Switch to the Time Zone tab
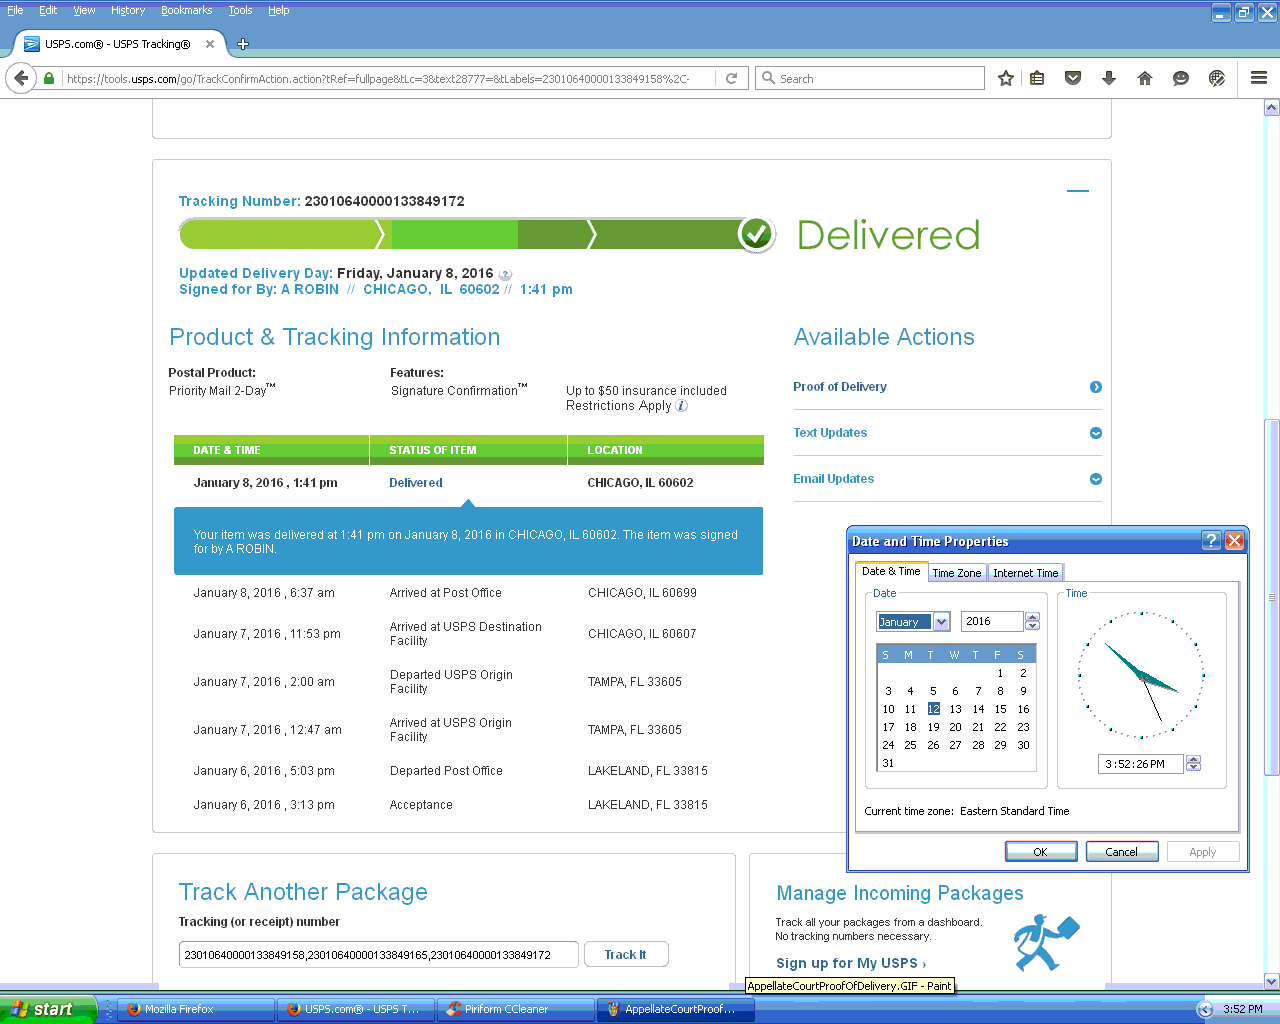Viewport: 1280px width, 1024px height. [x=956, y=573]
